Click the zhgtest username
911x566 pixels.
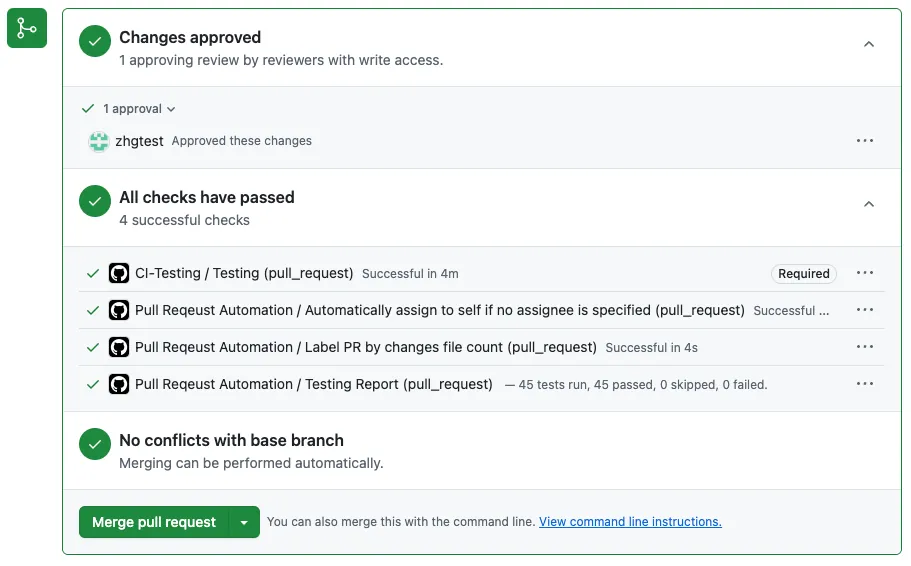[139, 141]
